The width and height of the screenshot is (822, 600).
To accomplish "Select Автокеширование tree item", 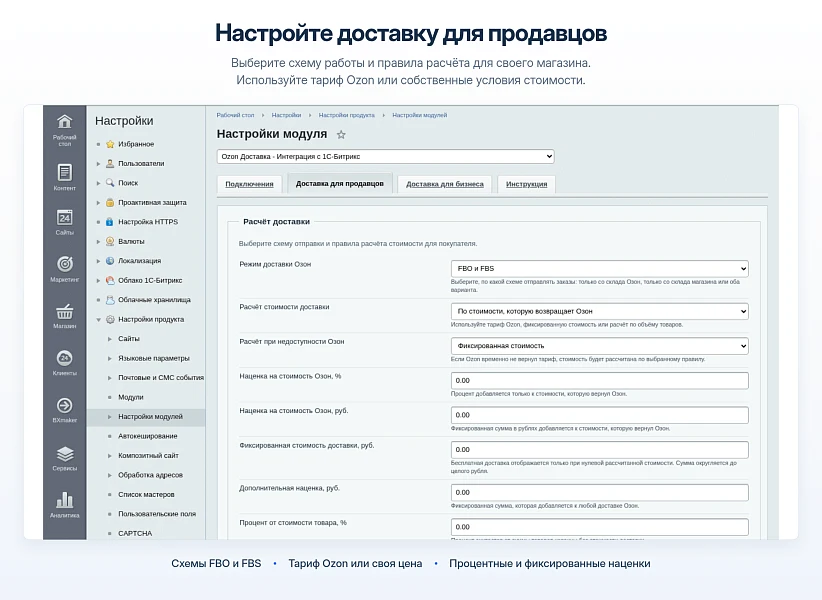I will tap(148, 436).
